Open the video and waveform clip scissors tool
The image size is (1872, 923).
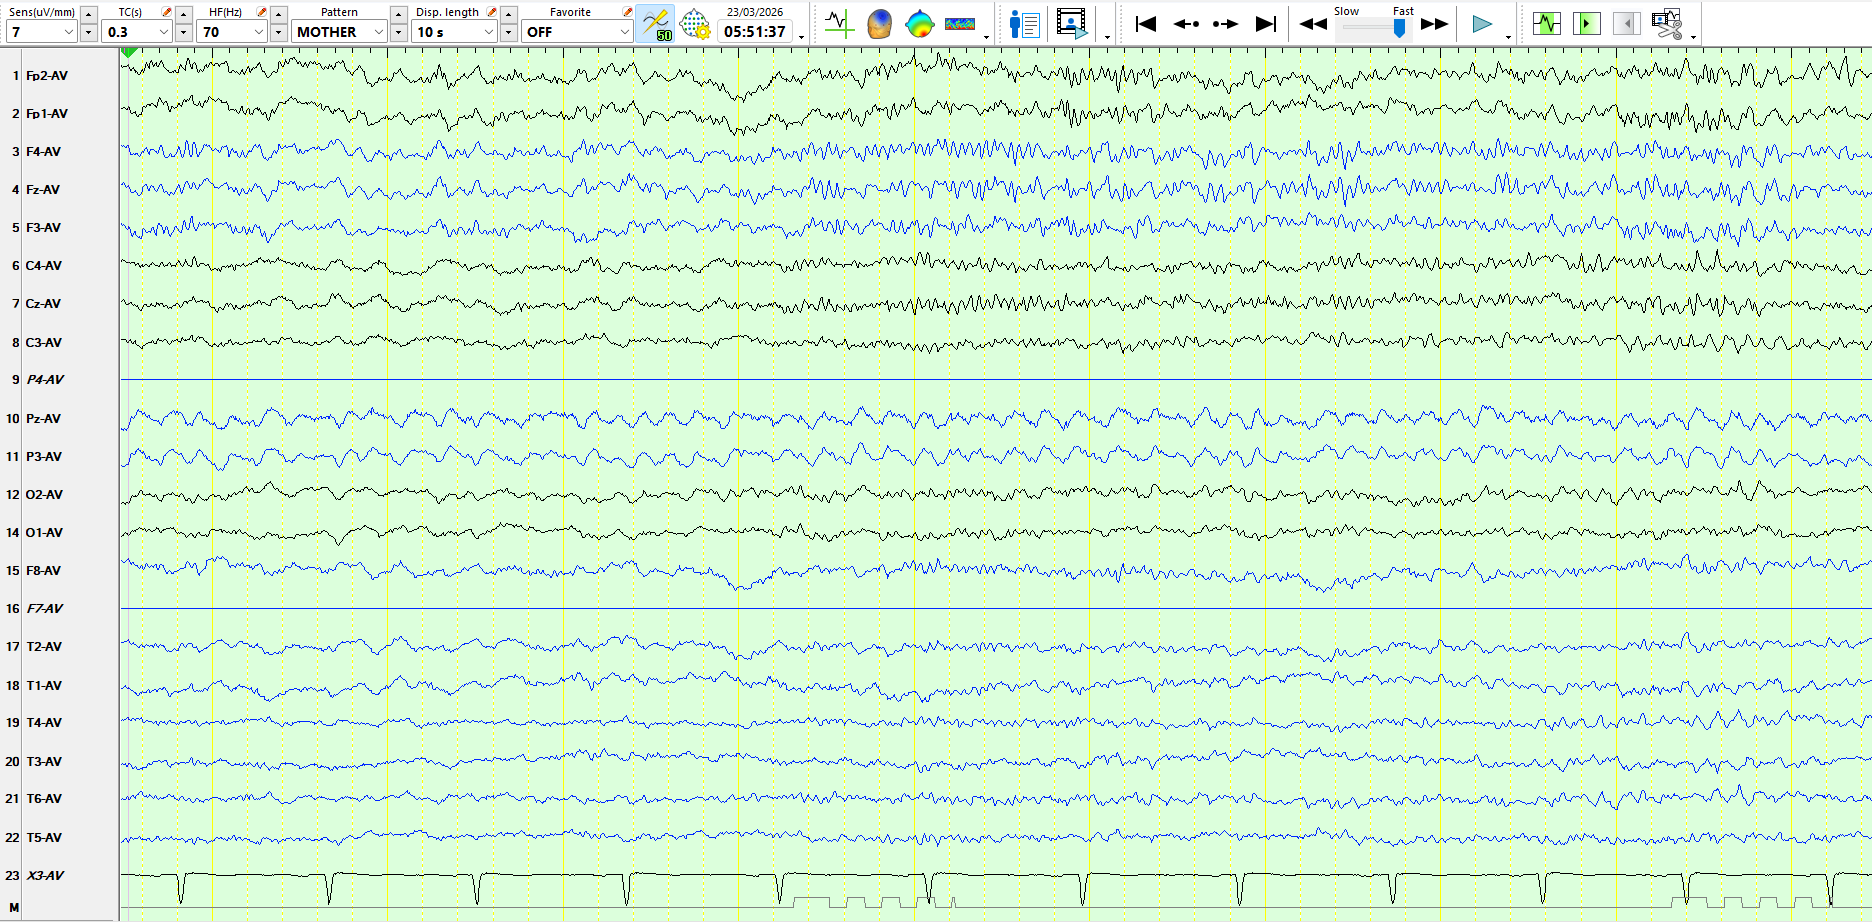(x=1667, y=24)
